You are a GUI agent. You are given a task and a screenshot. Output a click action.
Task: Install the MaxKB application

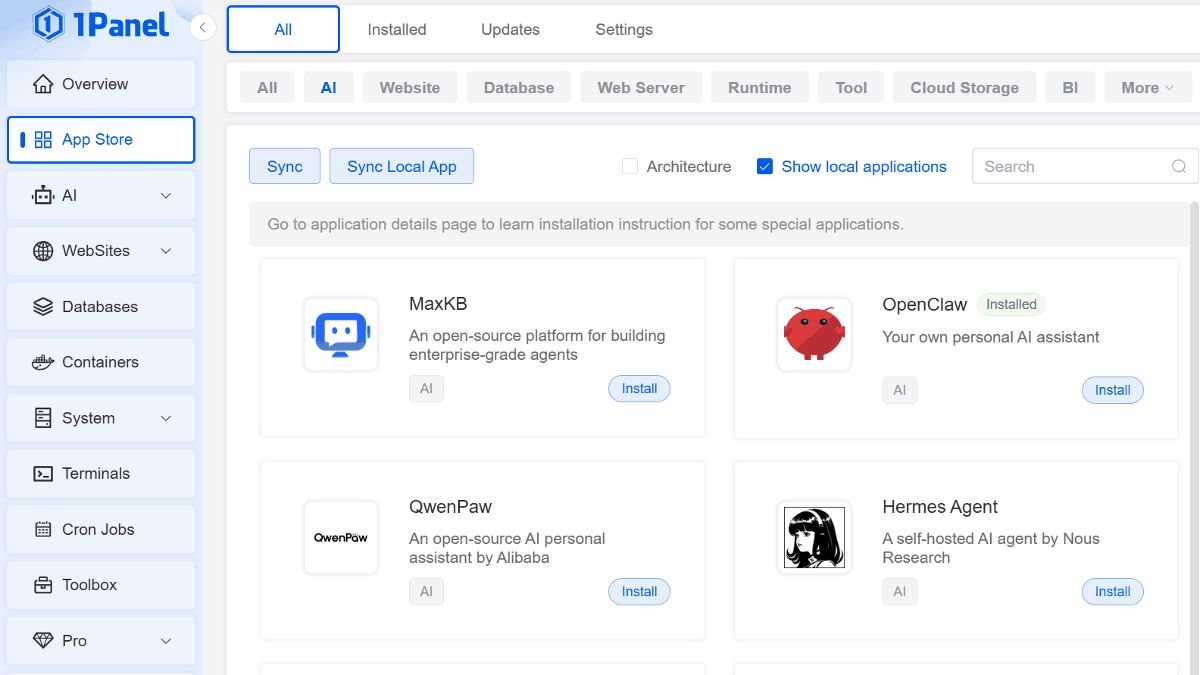[639, 388]
